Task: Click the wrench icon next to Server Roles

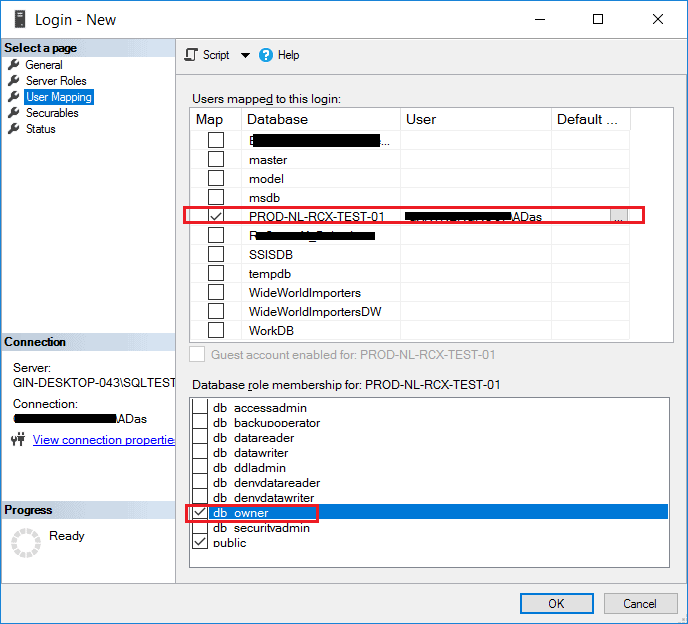Action: coord(14,81)
